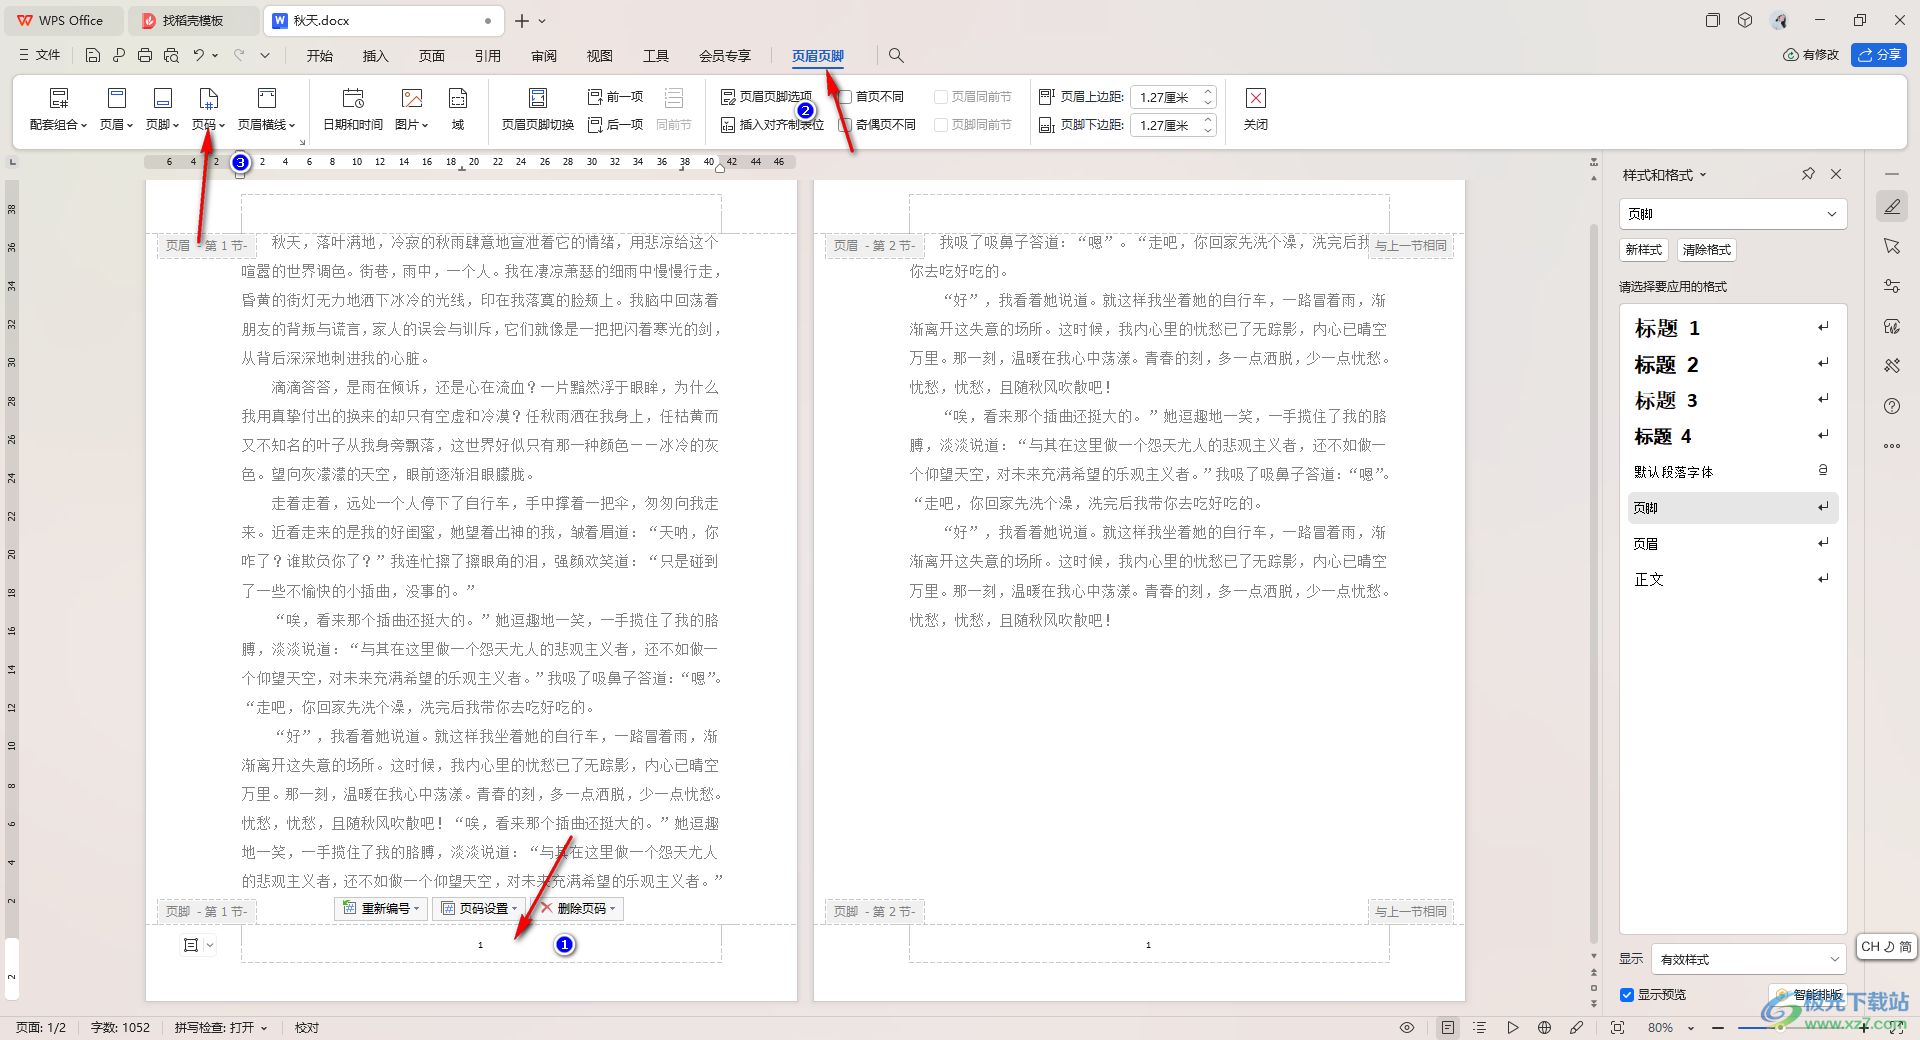Image resolution: width=1920 pixels, height=1040 pixels.
Task: Switch to the 插入 tab
Action: click(x=376, y=56)
